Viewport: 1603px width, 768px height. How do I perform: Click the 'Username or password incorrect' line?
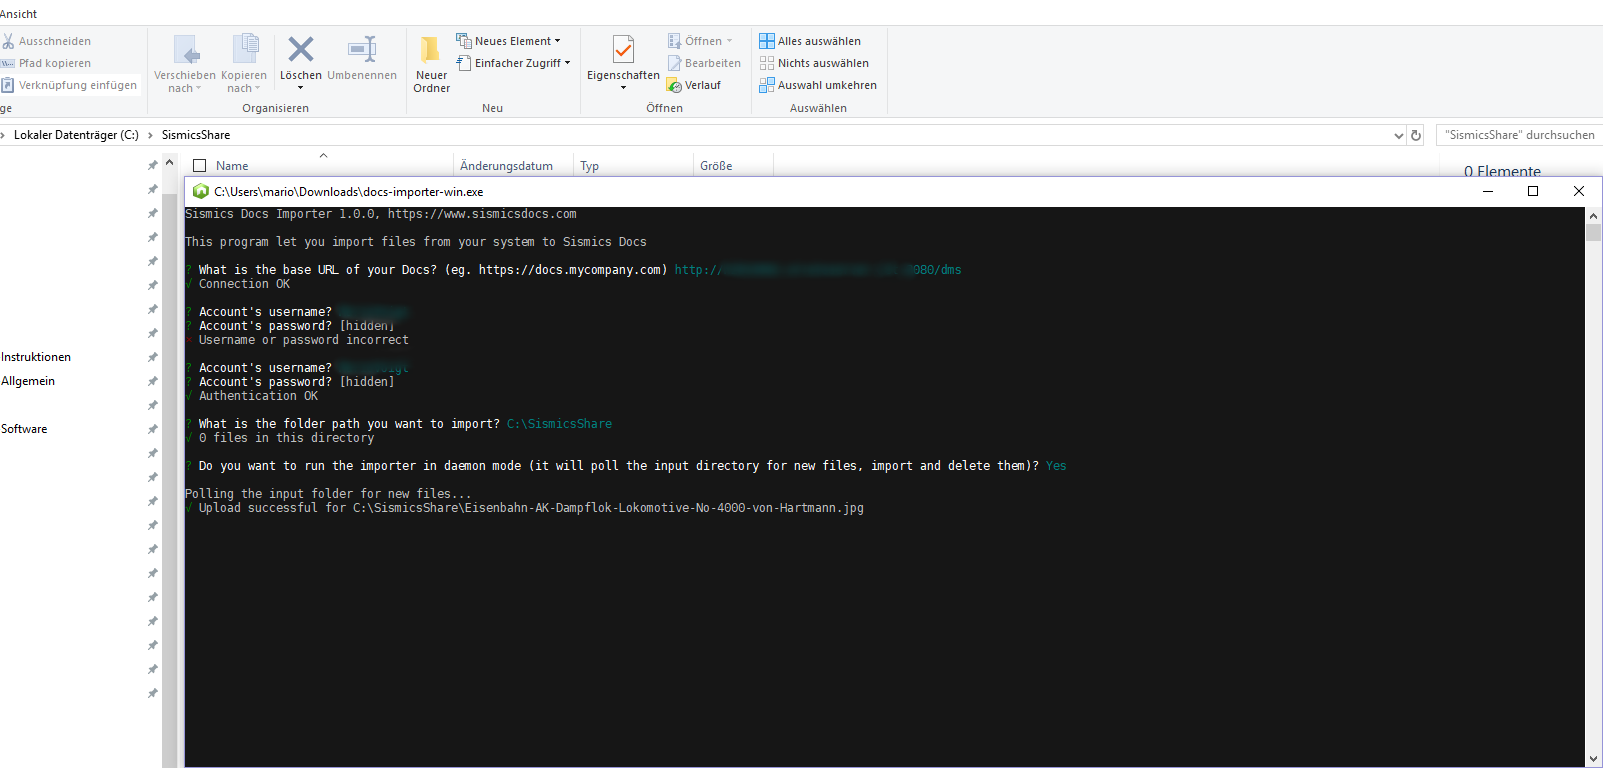click(x=303, y=340)
